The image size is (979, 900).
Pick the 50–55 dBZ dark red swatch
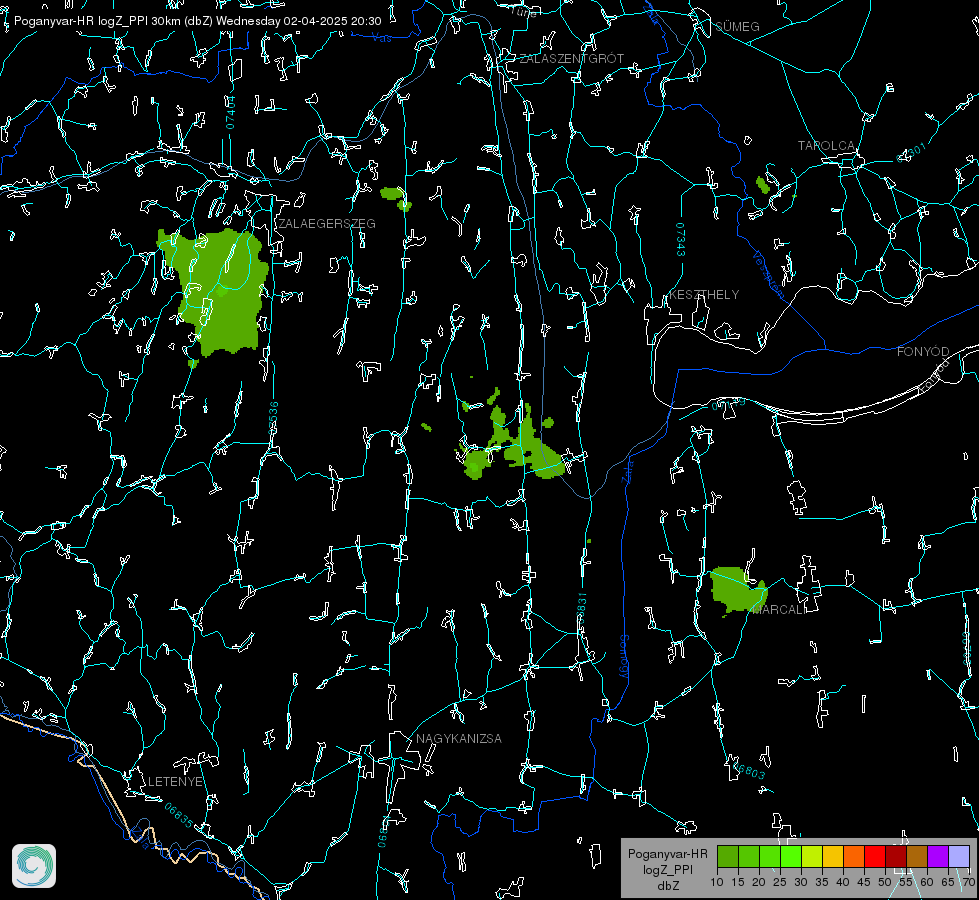pos(896,857)
